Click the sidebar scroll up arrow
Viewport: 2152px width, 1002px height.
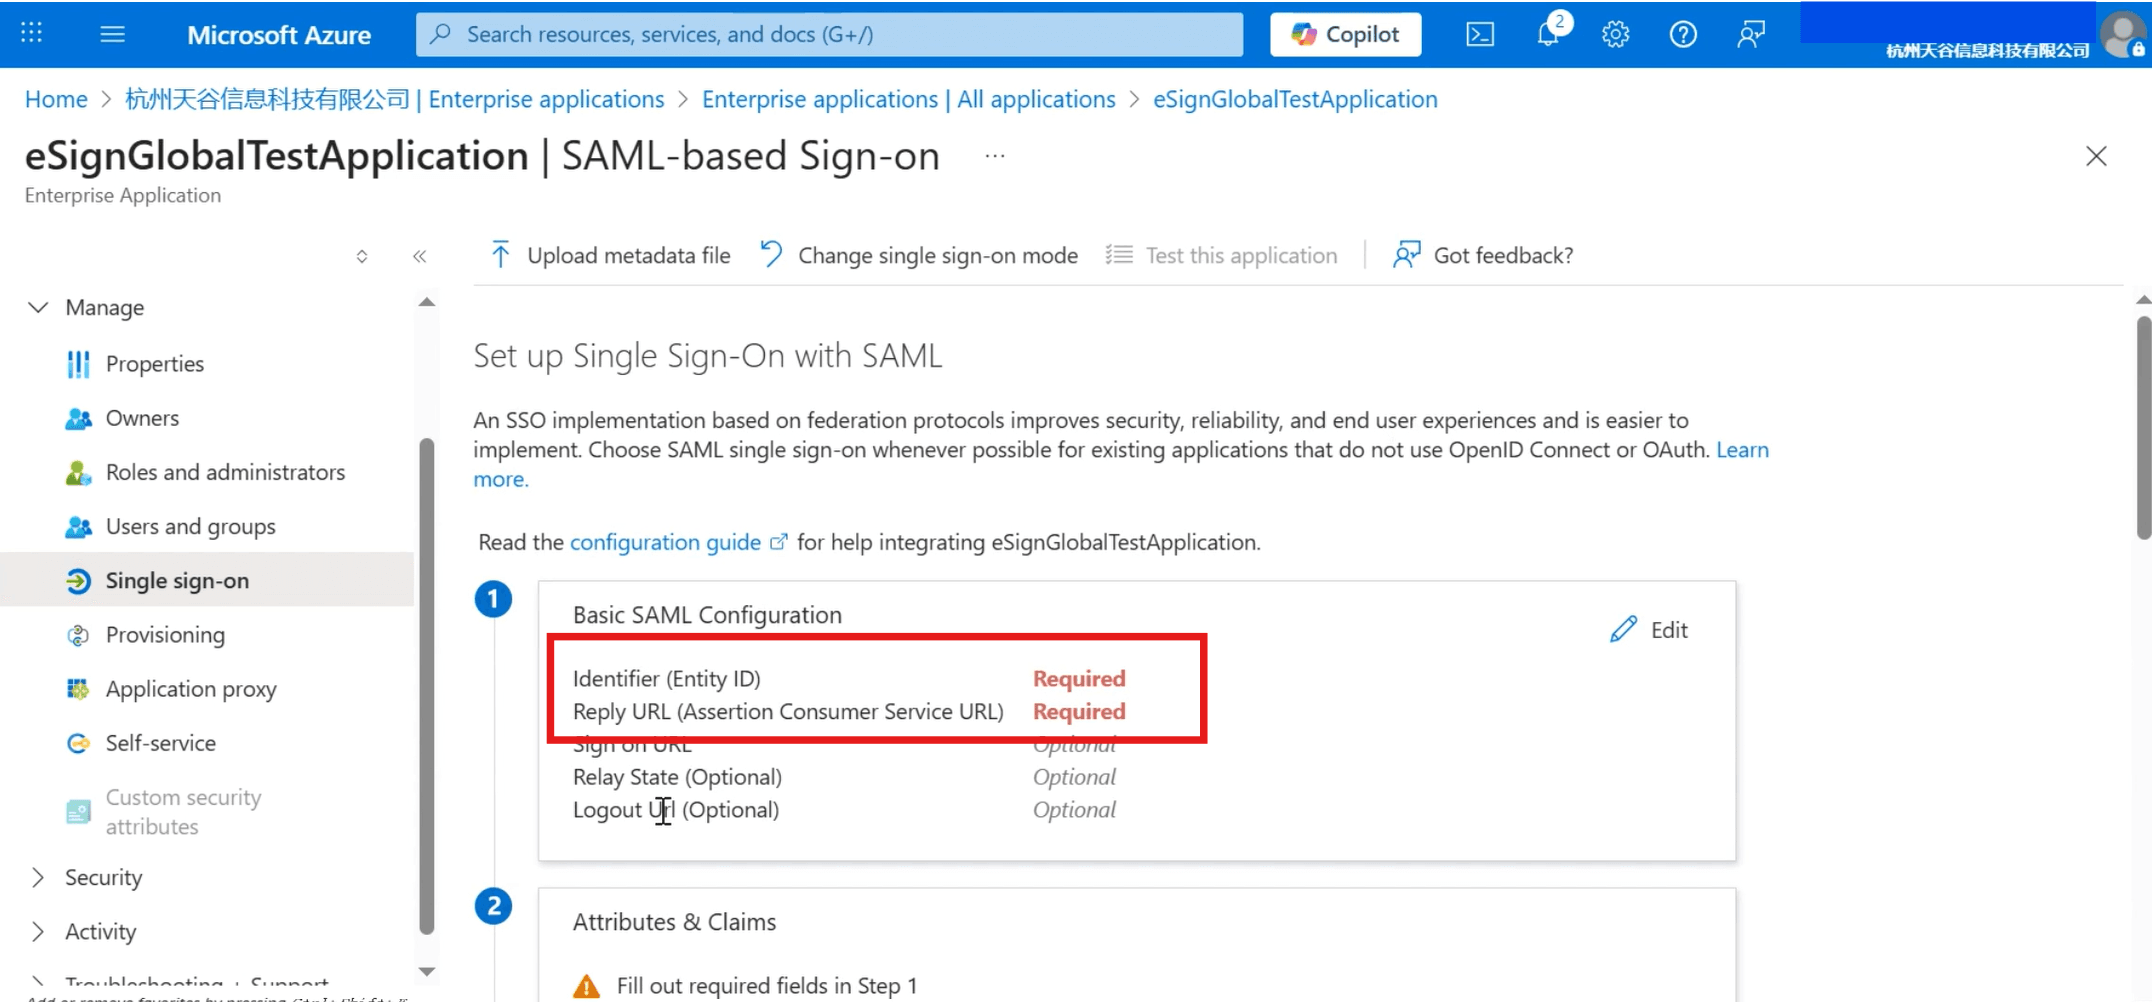pos(427,302)
